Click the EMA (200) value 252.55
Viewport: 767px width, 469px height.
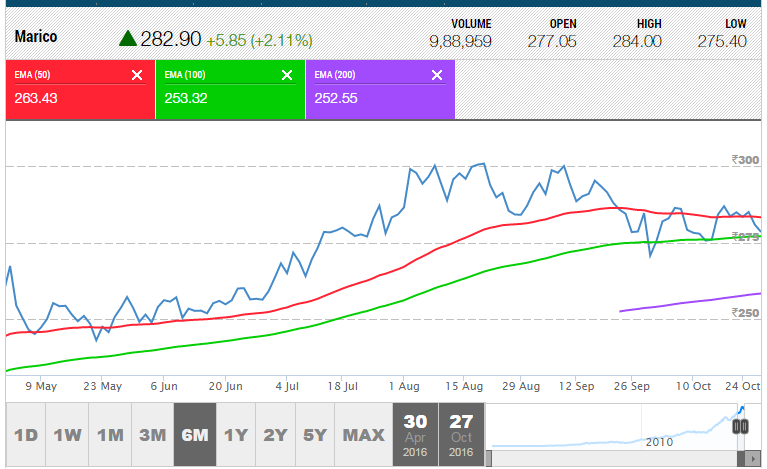click(x=336, y=98)
